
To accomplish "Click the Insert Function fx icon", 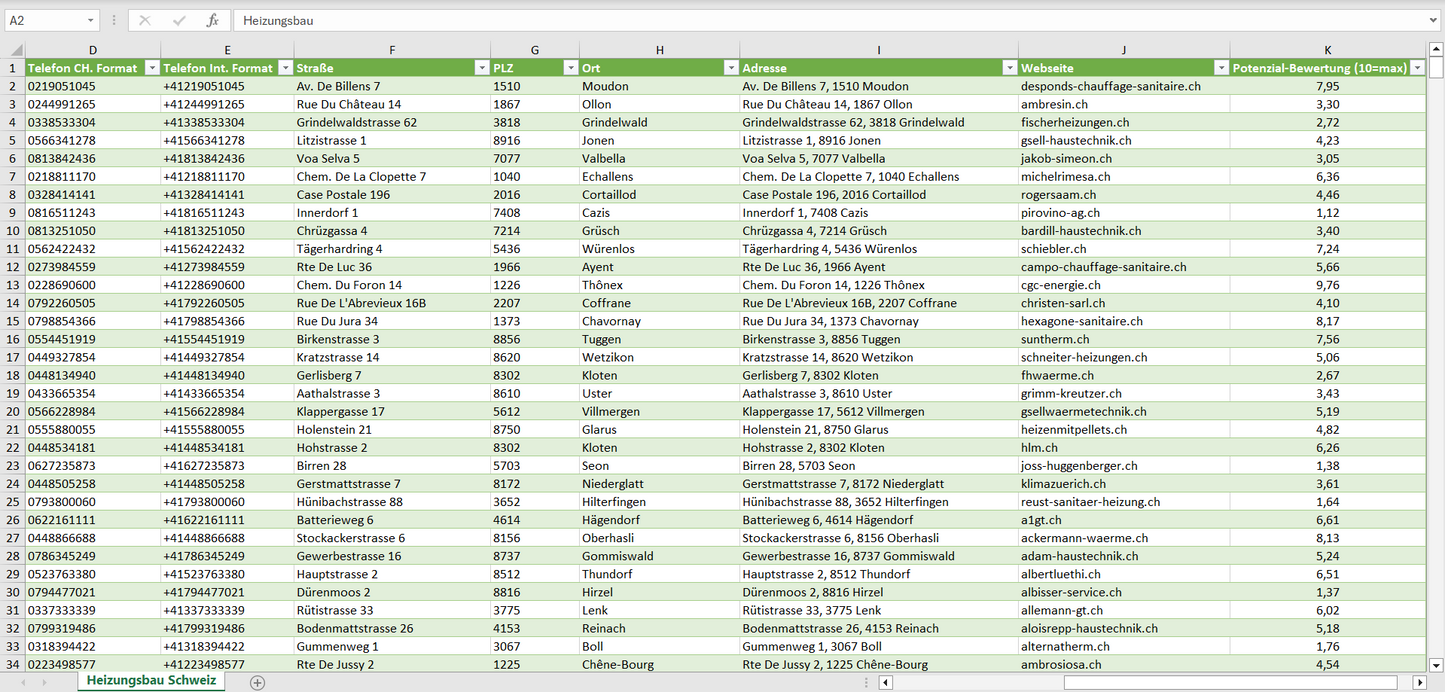I will tap(212, 20).
